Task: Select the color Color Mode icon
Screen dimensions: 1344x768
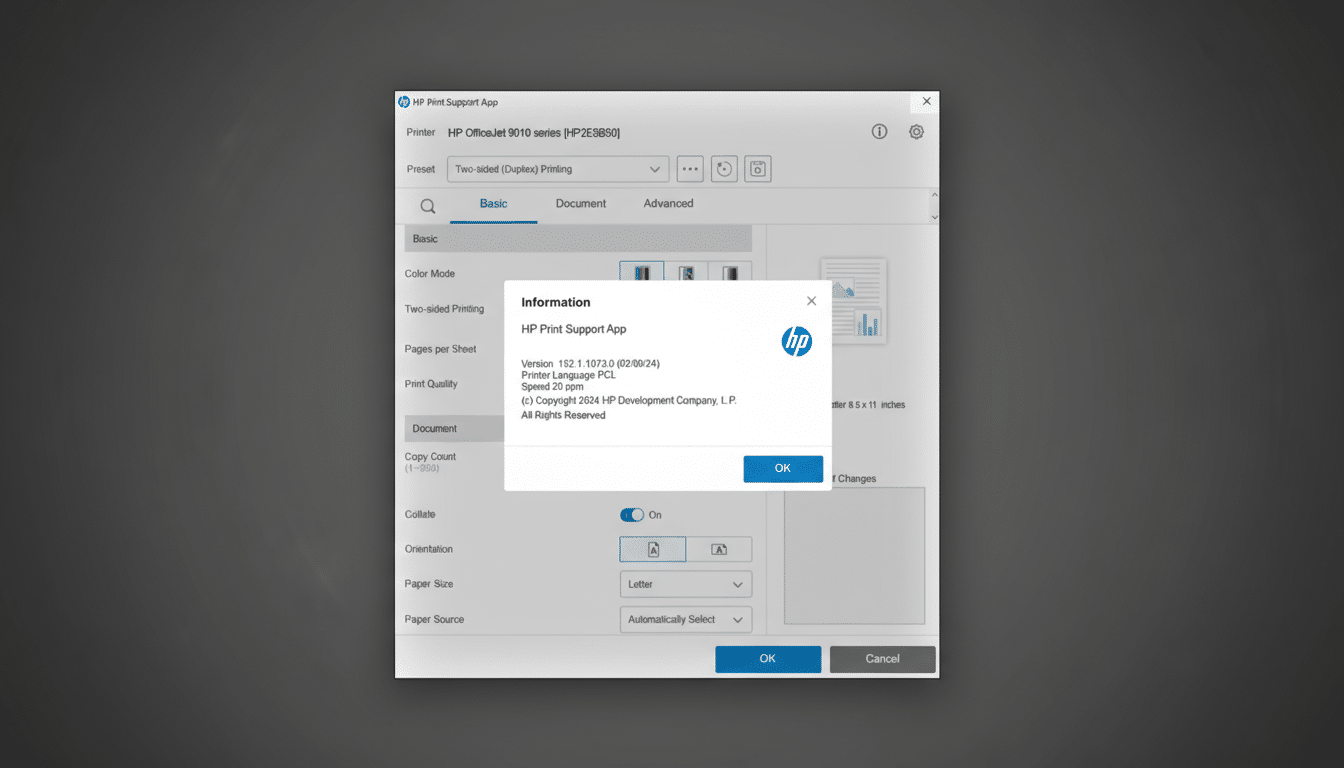Action: pos(641,271)
